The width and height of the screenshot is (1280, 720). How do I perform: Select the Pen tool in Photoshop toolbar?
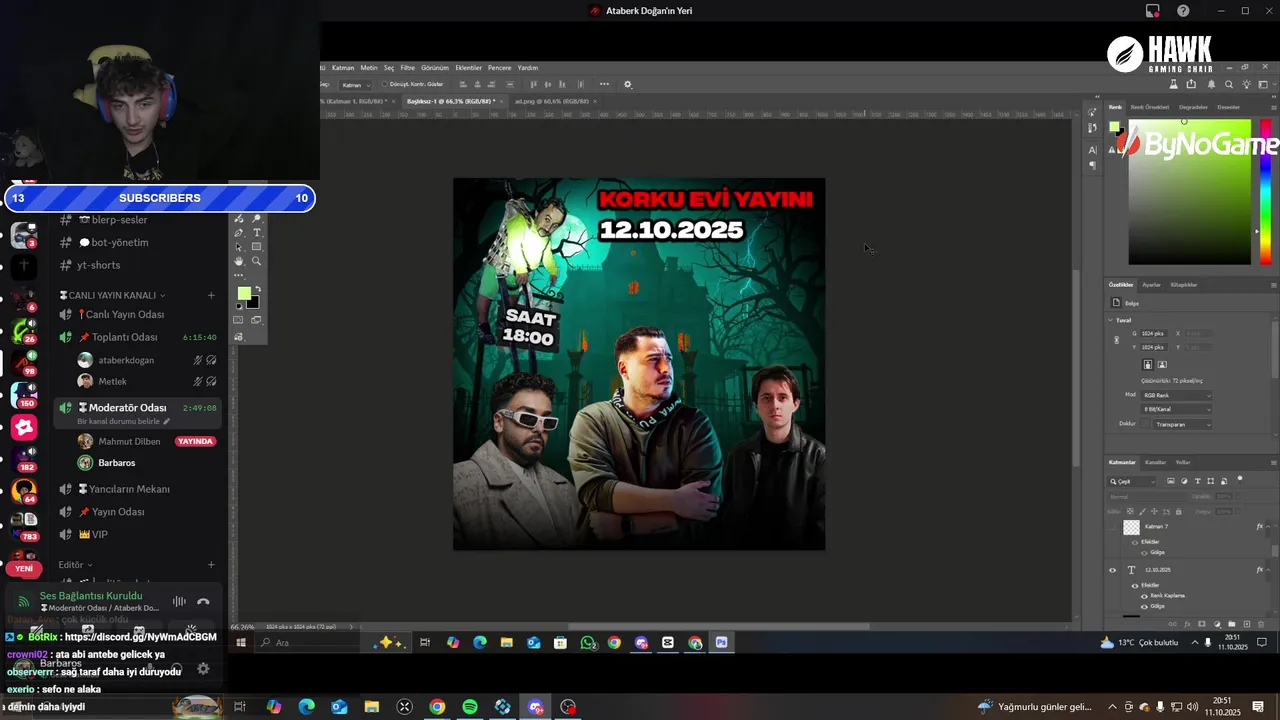coord(238,232)
